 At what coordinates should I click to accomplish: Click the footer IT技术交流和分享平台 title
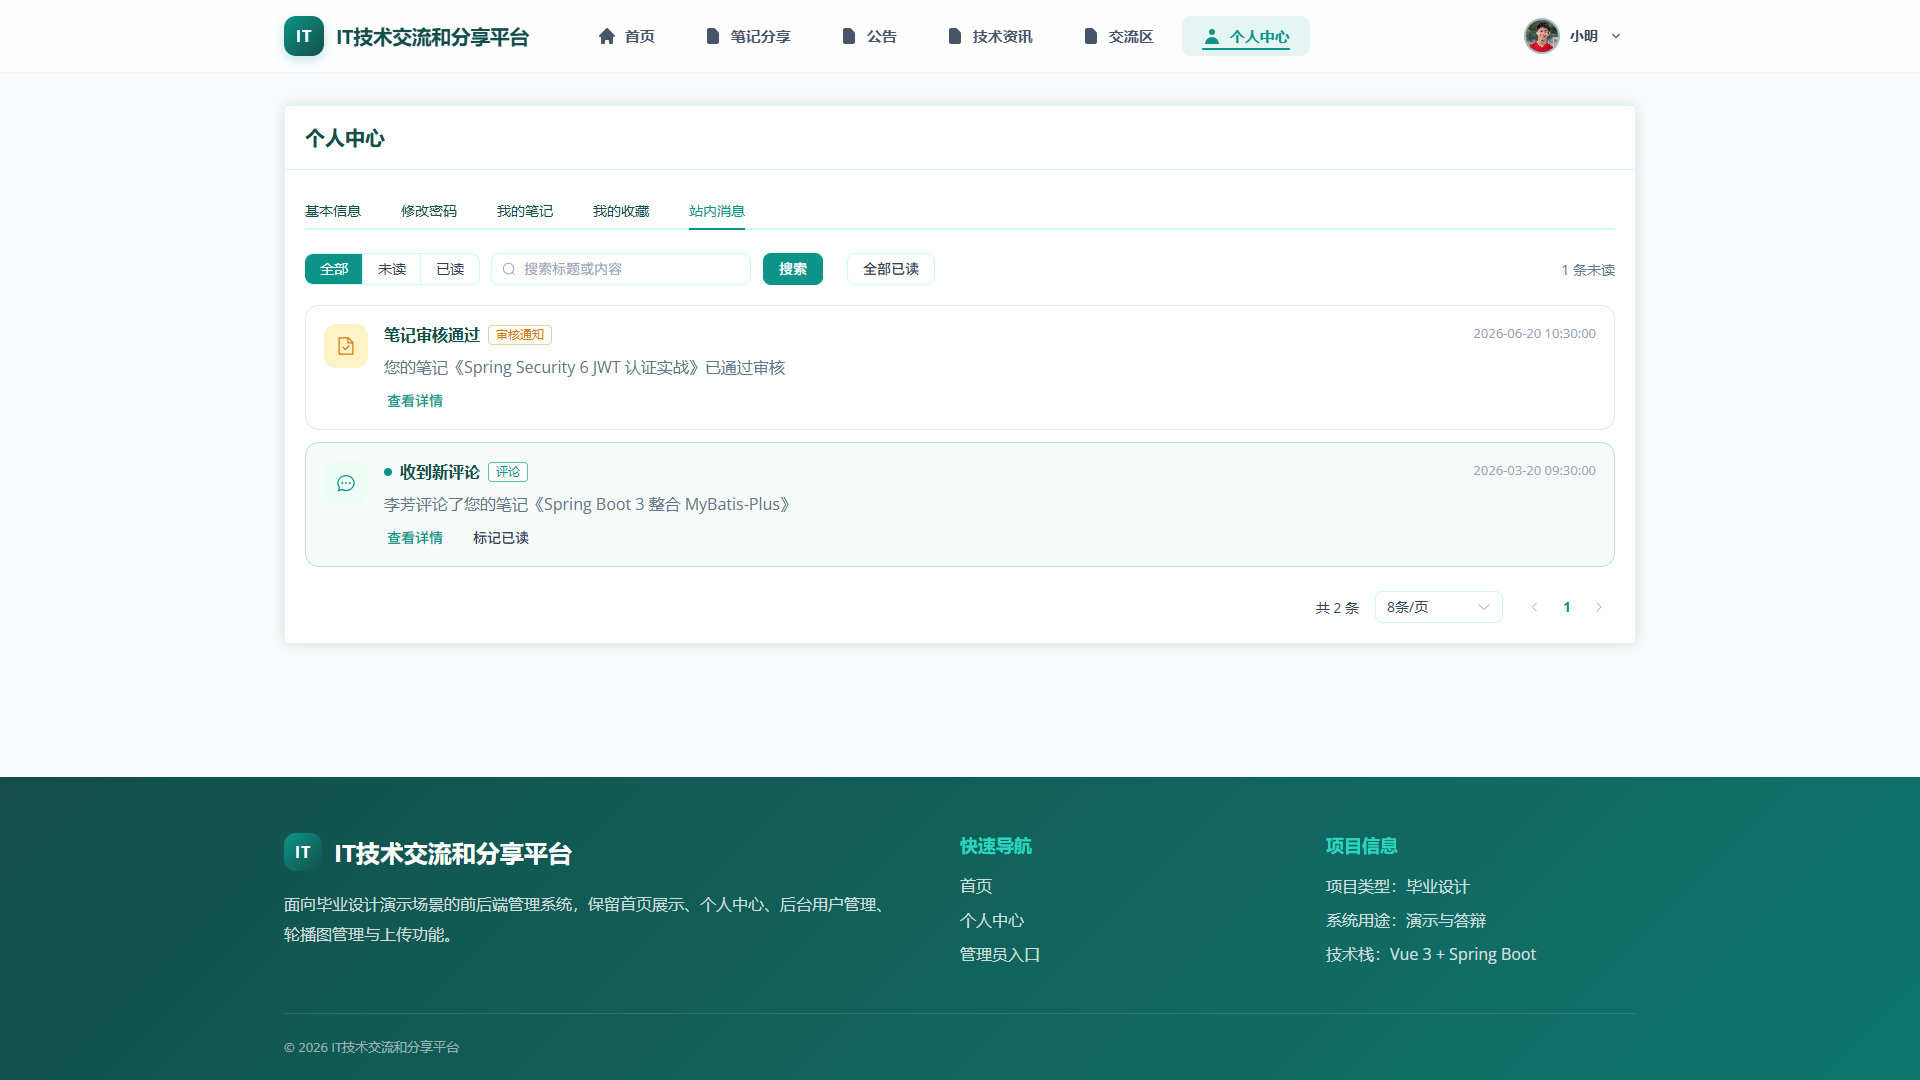click(x=453, y=854)
